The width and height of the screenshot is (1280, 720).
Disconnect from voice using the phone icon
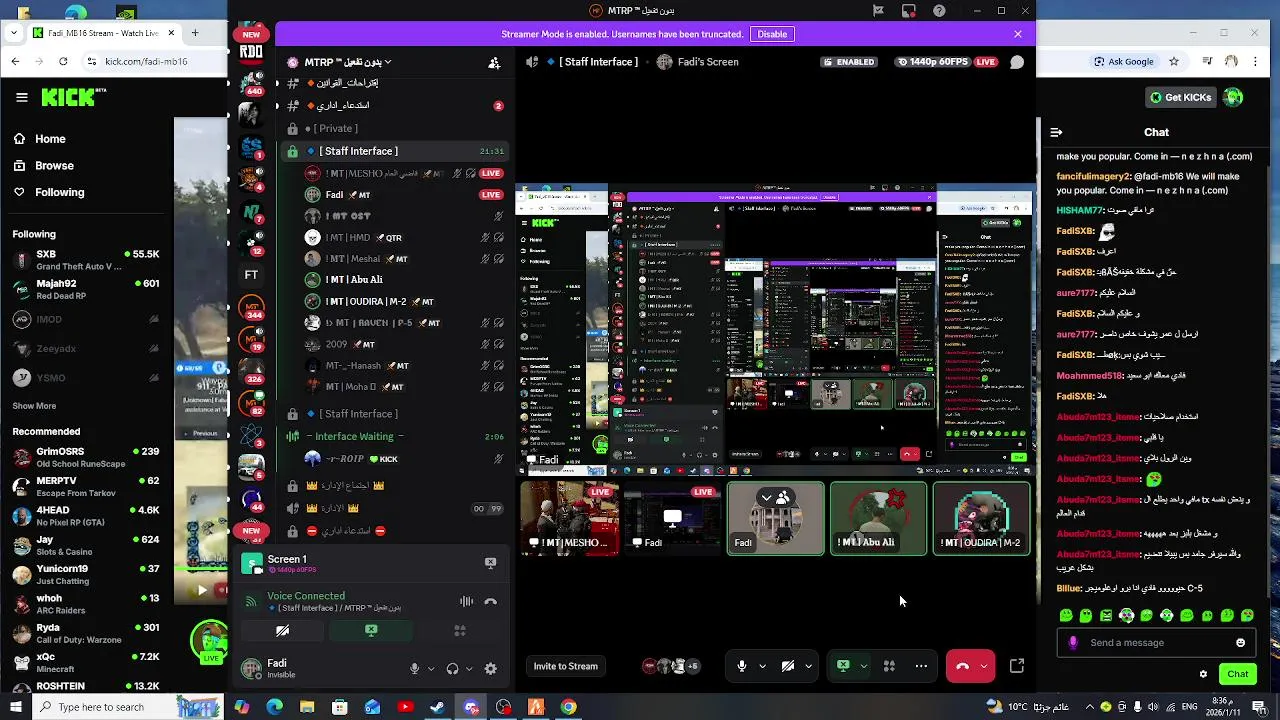[490, 601]
